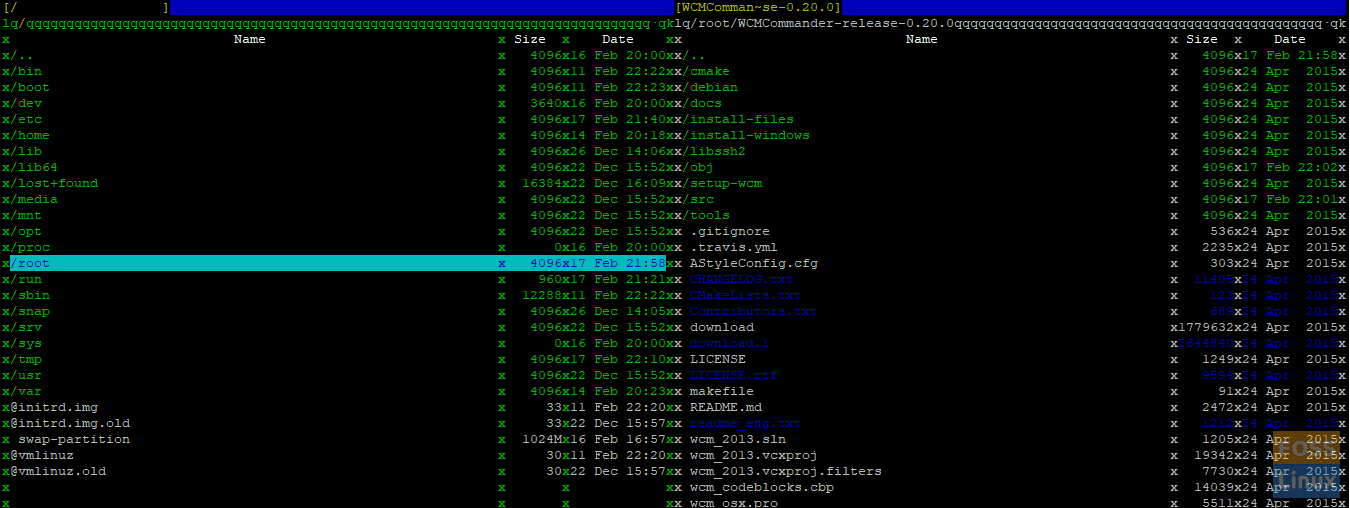Click the Size column header in root panel

(x=530, y=39)
